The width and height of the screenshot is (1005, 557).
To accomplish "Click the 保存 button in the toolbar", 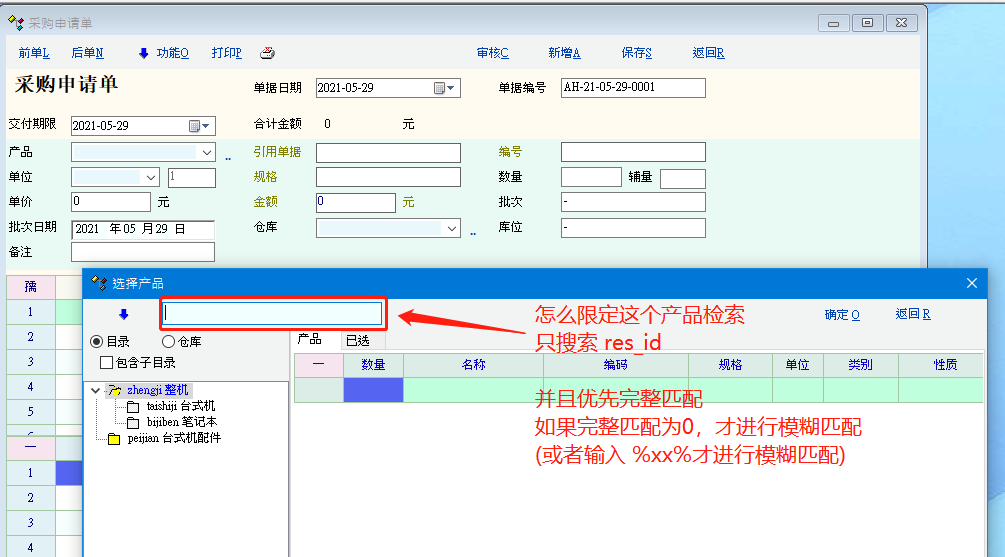I will [636, 53].
